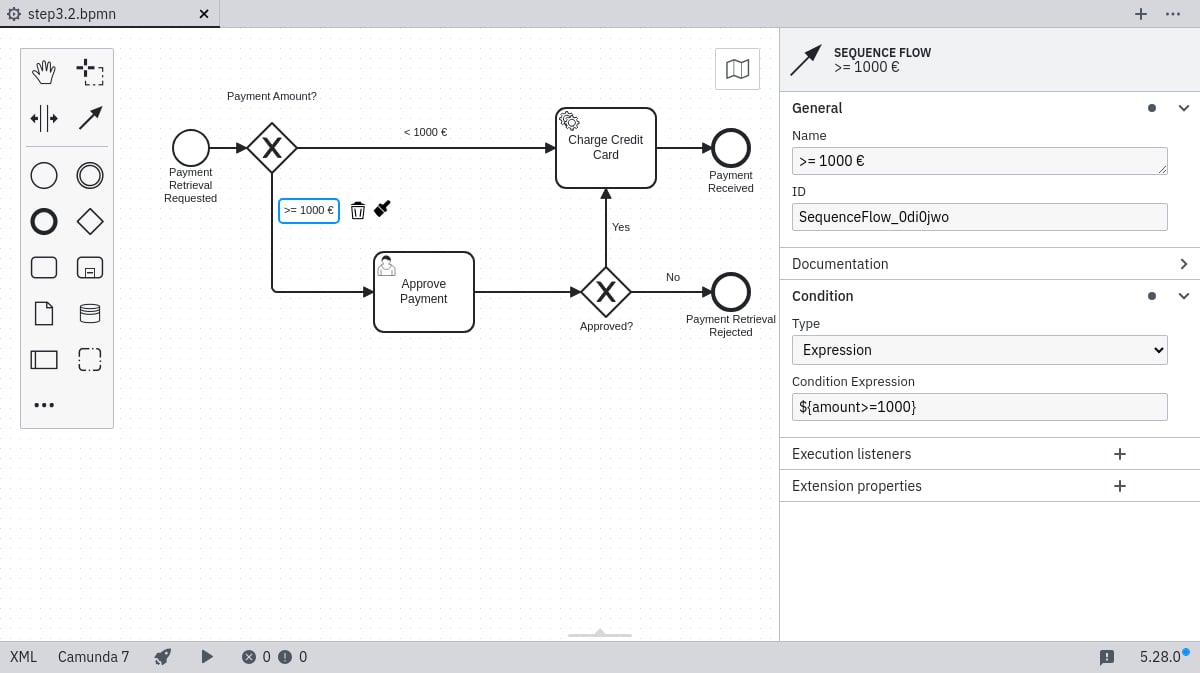Create a data store reference from palette
1200x673 pixels.
tap(90, 313)
